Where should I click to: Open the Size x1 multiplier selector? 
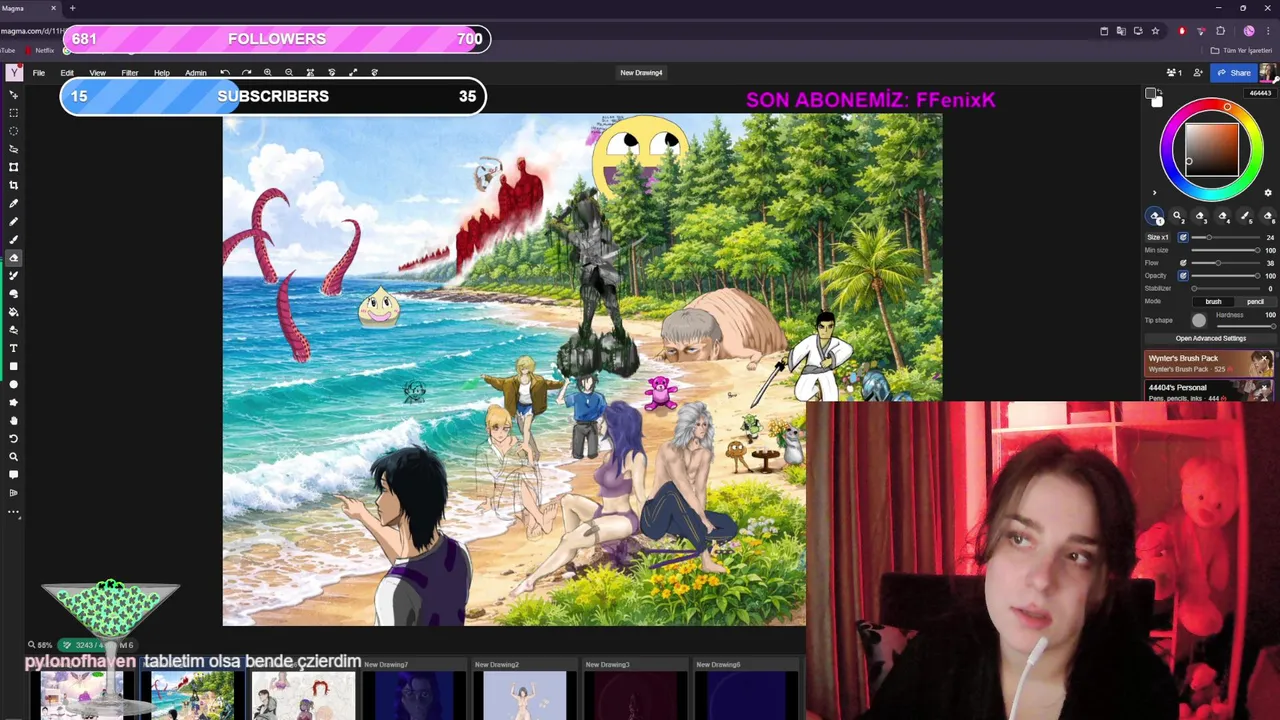(1157, 237)
